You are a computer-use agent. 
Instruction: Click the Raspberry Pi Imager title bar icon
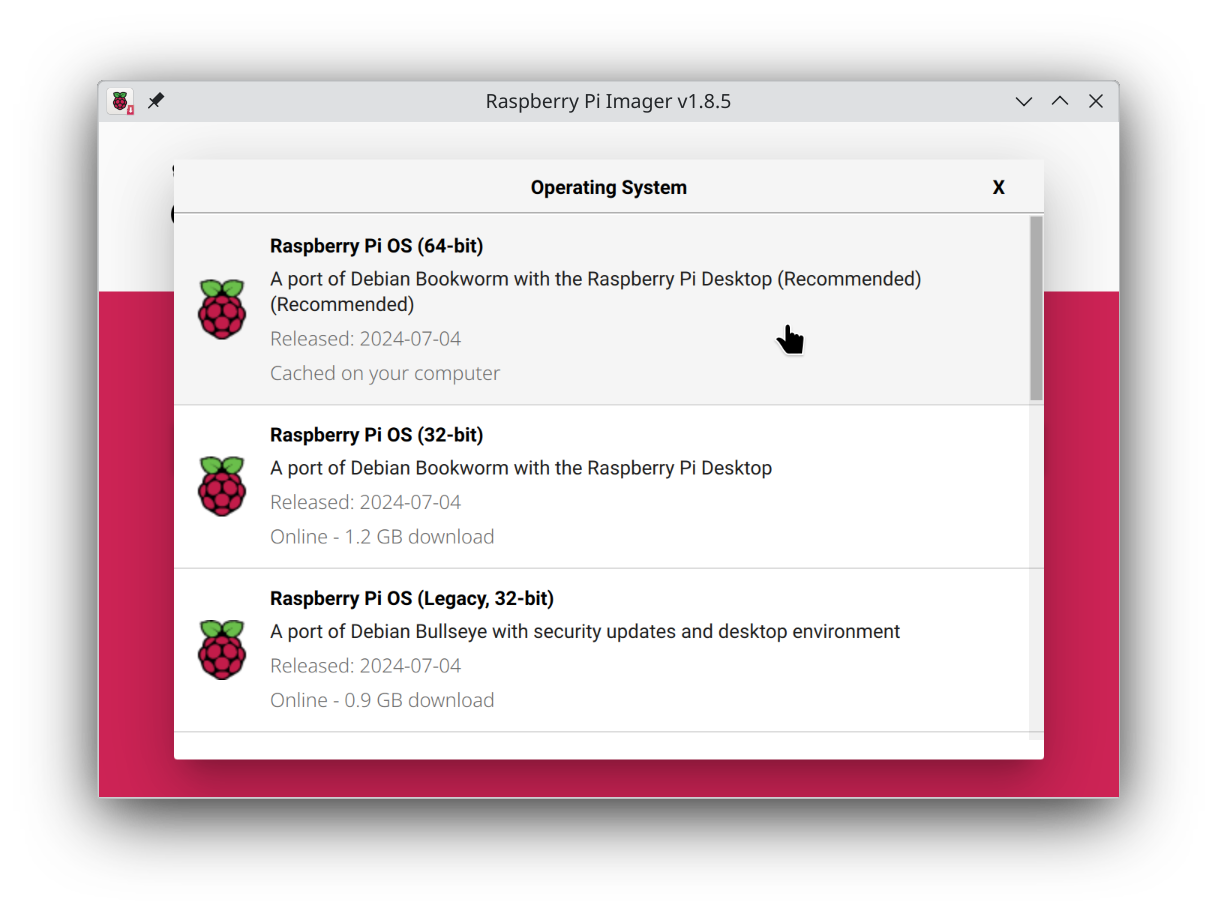121,101
